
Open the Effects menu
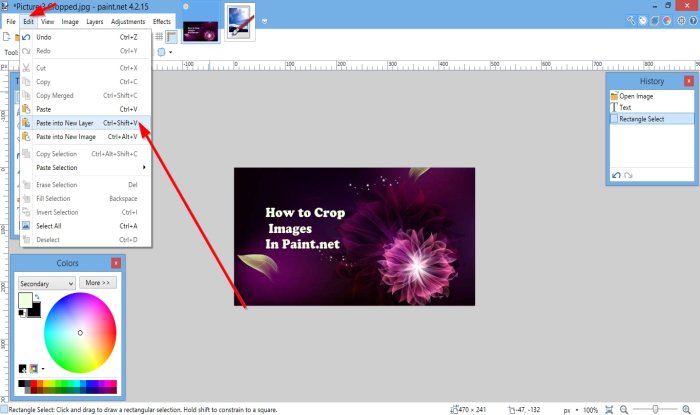(x=162, y=21)
